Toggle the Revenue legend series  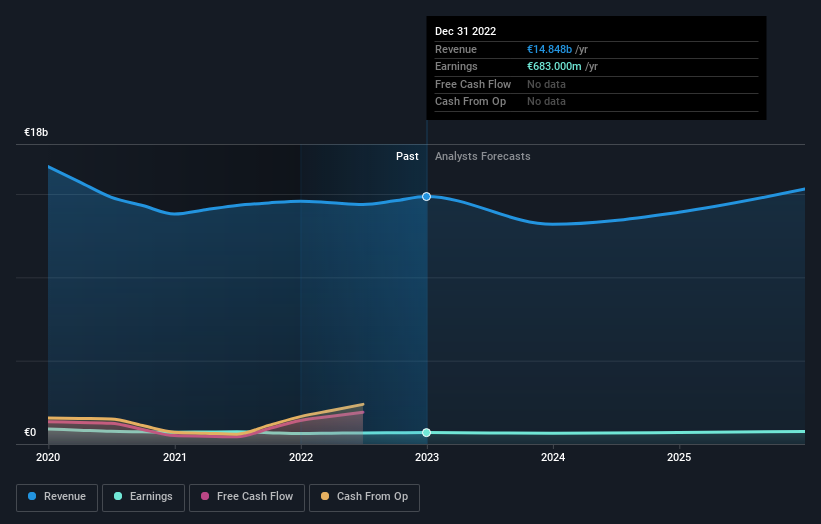[x=57, y=497]
